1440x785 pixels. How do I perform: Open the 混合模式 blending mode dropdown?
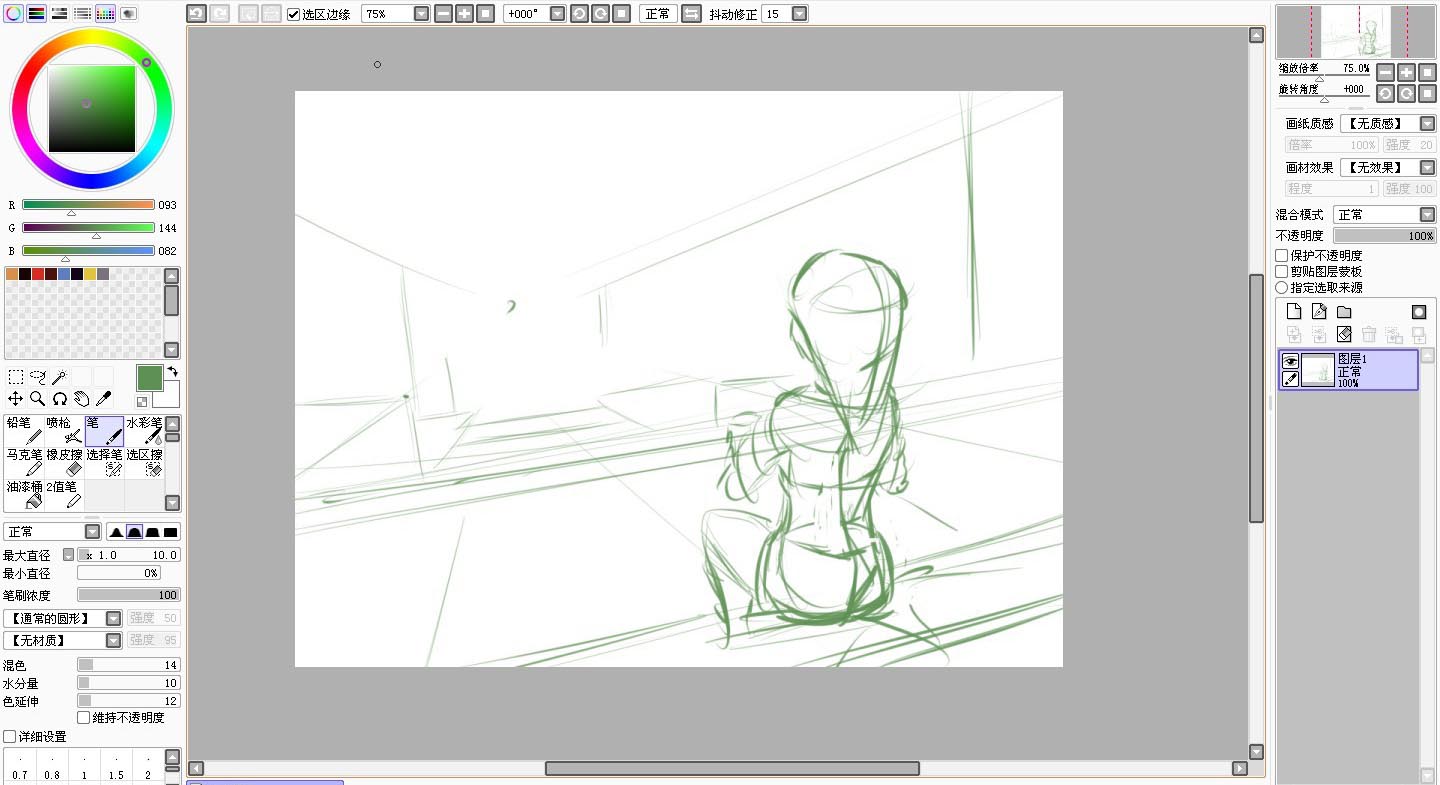tap(1427, 215)
